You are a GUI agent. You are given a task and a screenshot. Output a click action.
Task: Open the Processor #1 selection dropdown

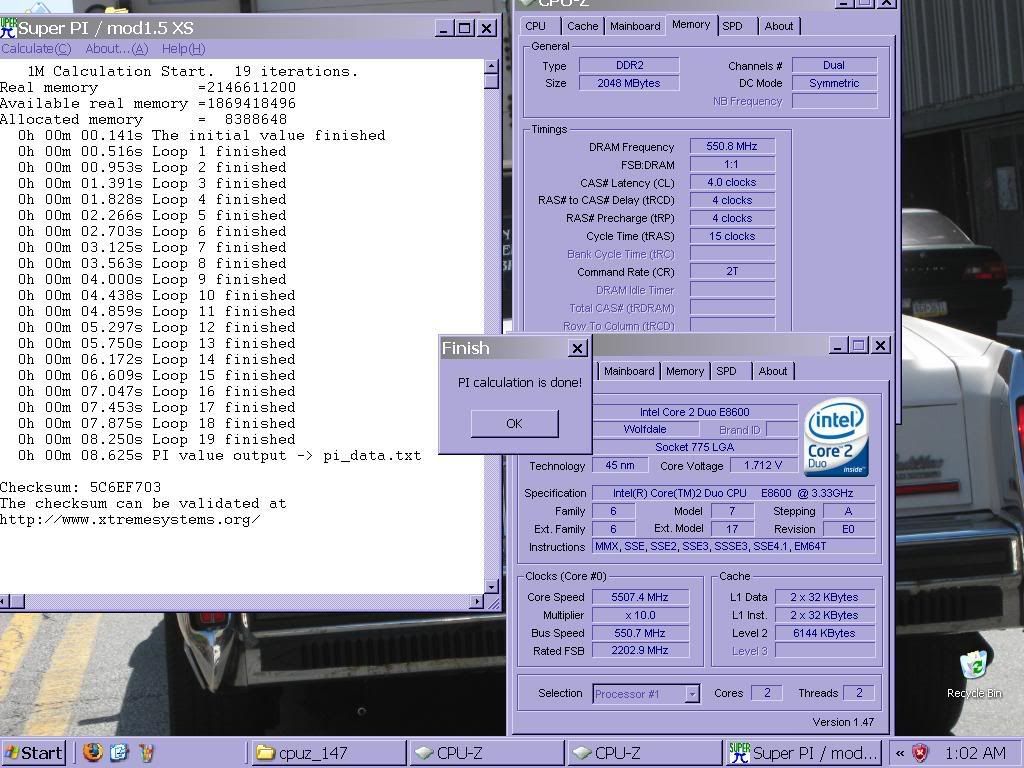pyautogui.click(x=691, y=693)
